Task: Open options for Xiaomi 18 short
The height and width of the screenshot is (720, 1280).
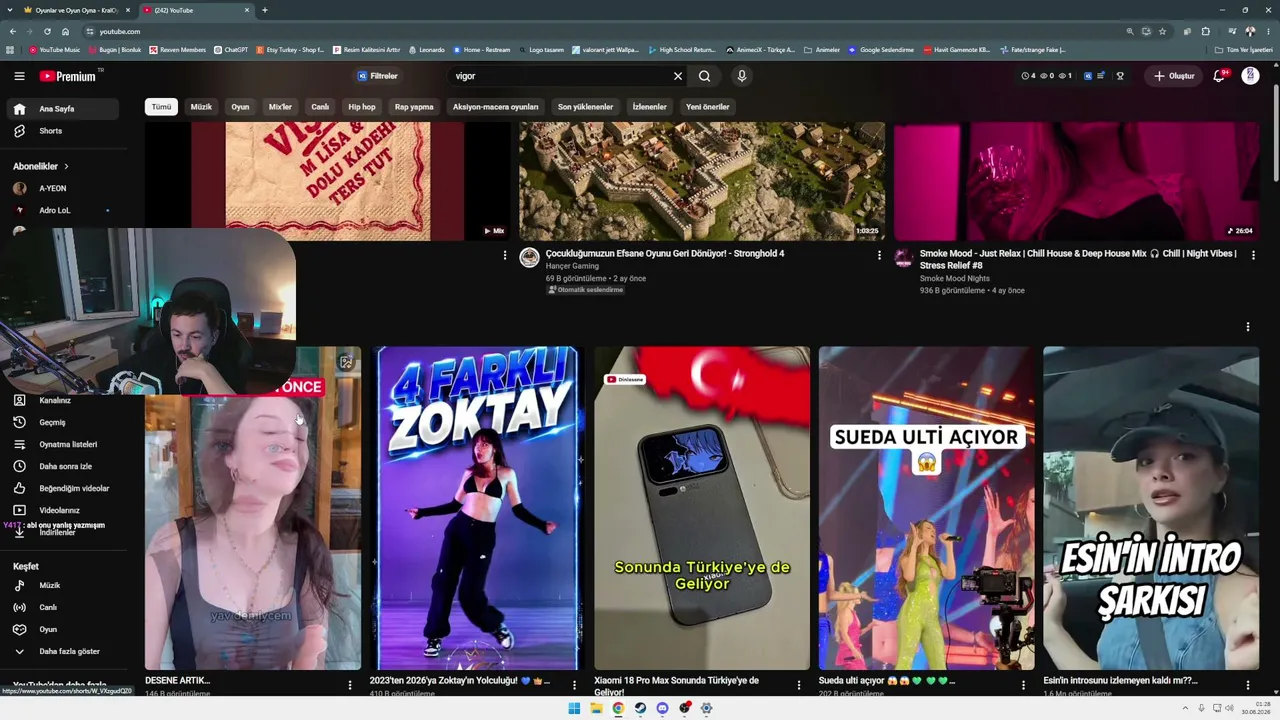Action: click(x=798, y=685)
